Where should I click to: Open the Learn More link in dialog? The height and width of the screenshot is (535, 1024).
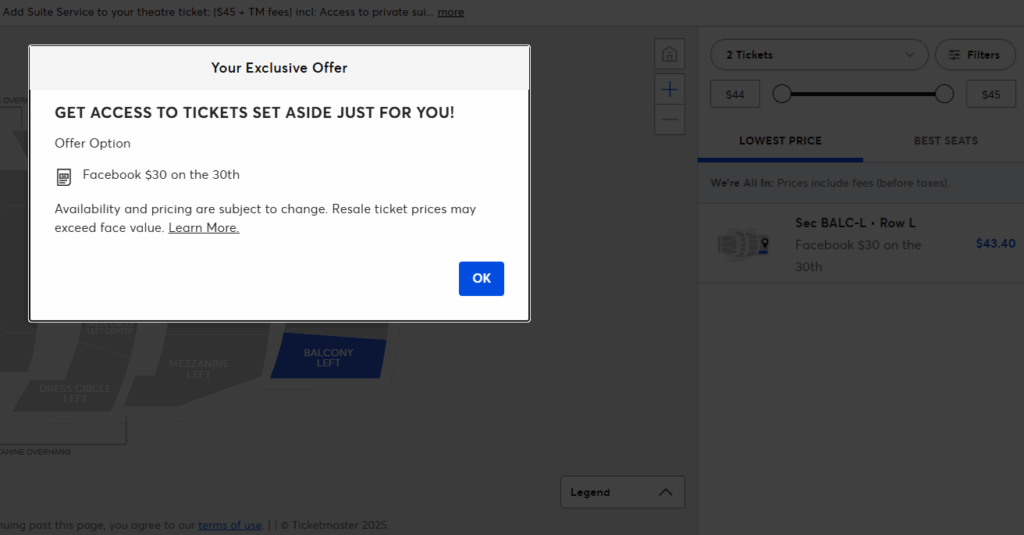[204, 228]
